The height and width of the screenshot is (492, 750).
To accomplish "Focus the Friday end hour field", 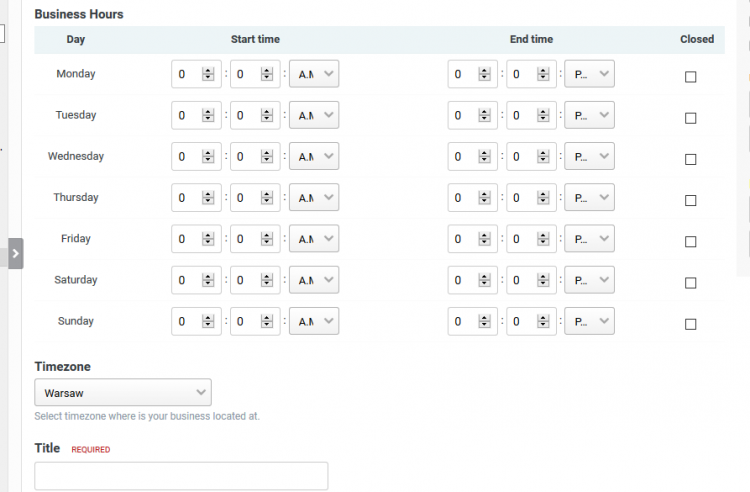I will tap(464, 239).
